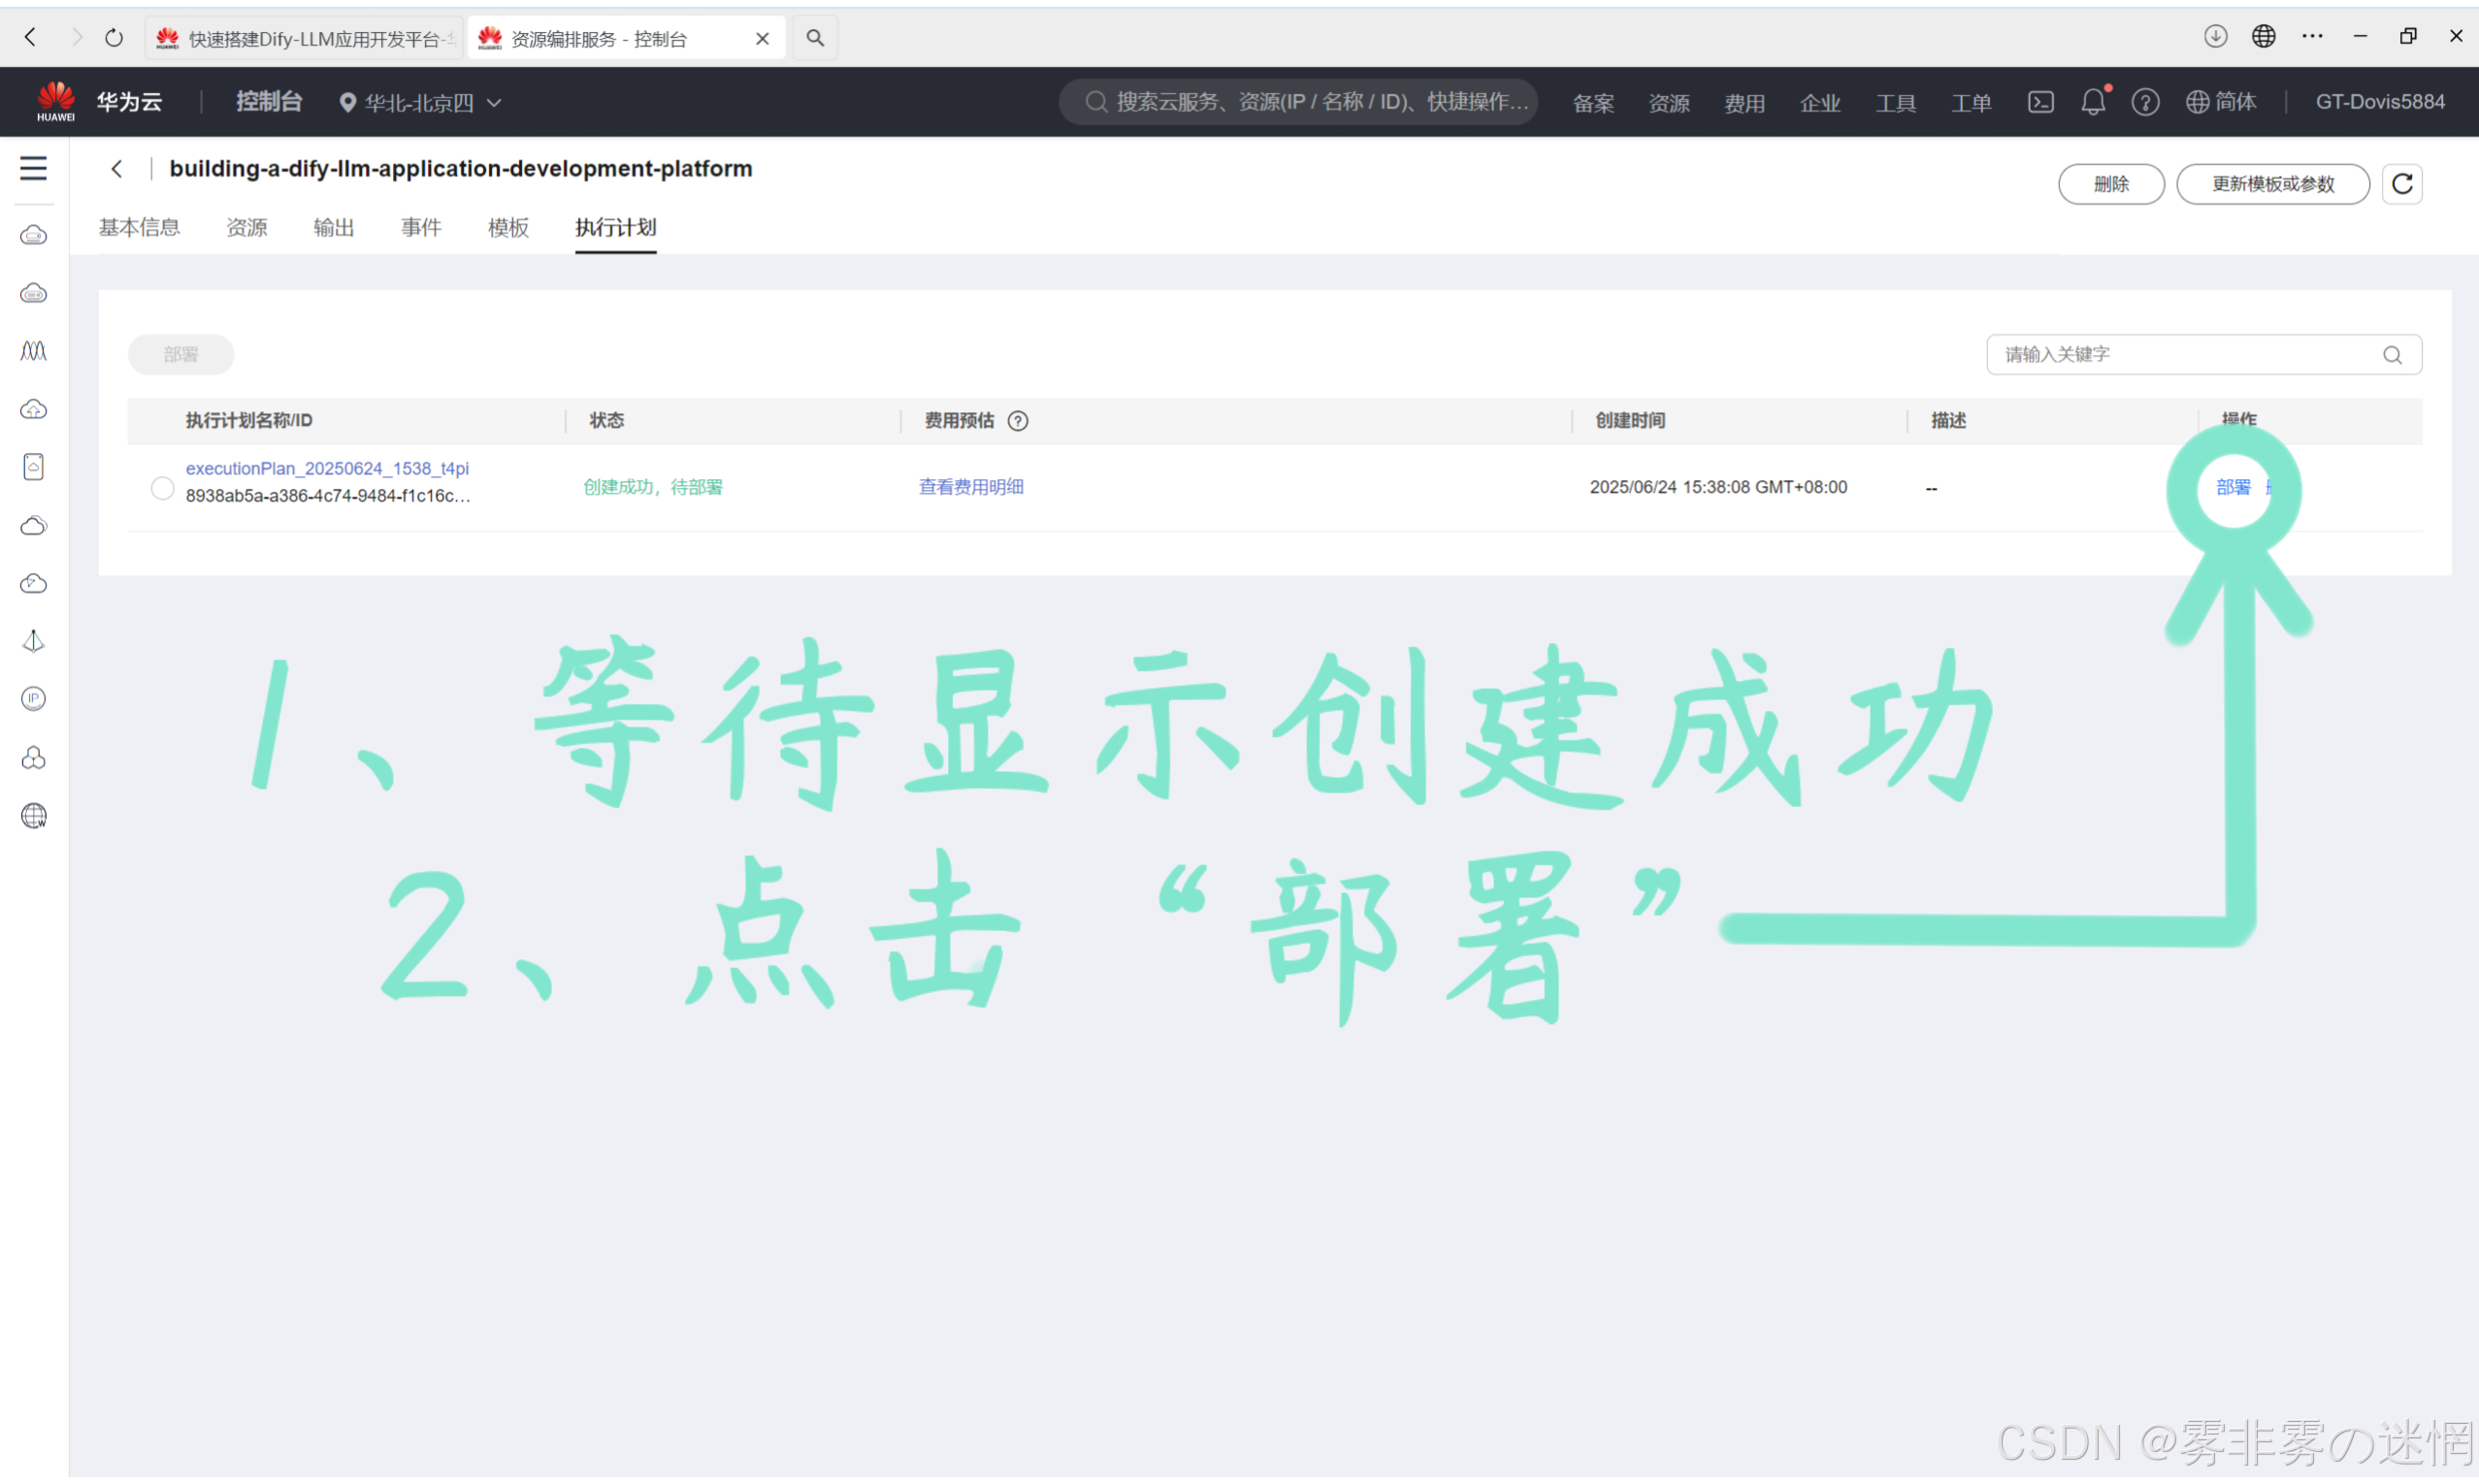Open 查看费用明细 cost details link
The width and height of the screenshot is (2479, 1484).
(970, 487)
